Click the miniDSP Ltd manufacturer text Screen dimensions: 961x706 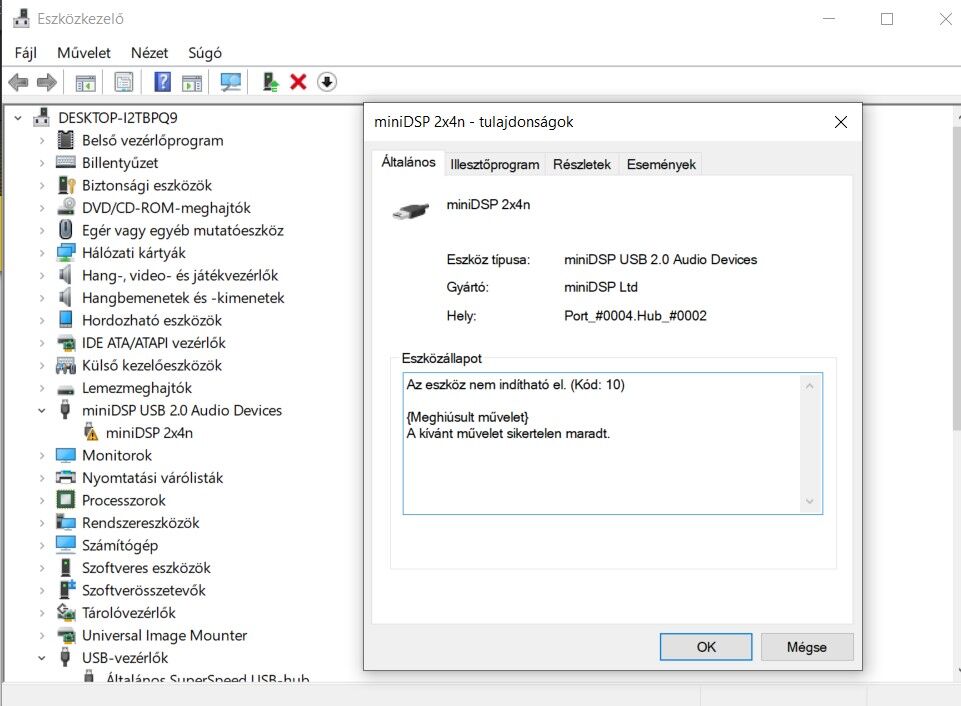tap(601, 287)
